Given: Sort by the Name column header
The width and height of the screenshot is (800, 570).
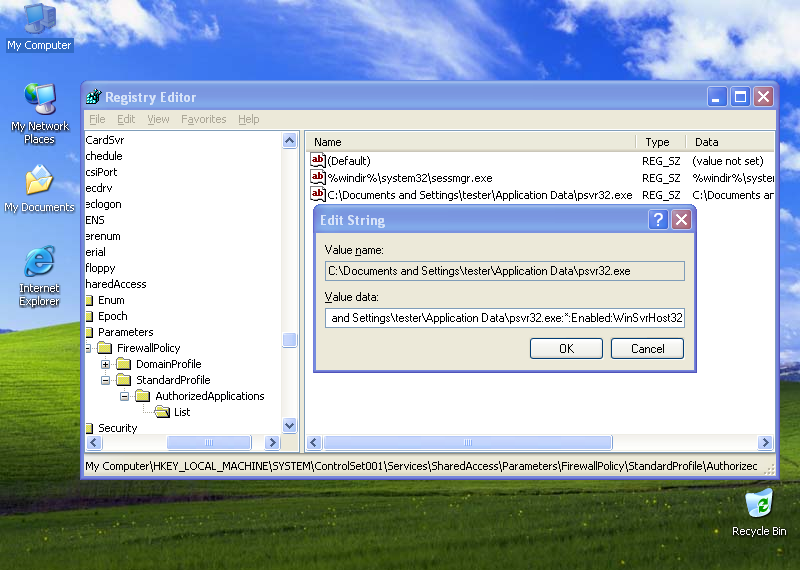Looking at the screenshot, I should (470, 142).
